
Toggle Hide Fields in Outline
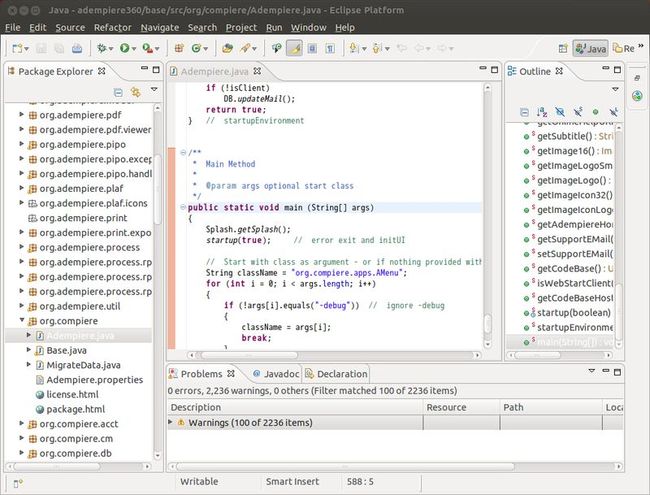pos(560,112)
